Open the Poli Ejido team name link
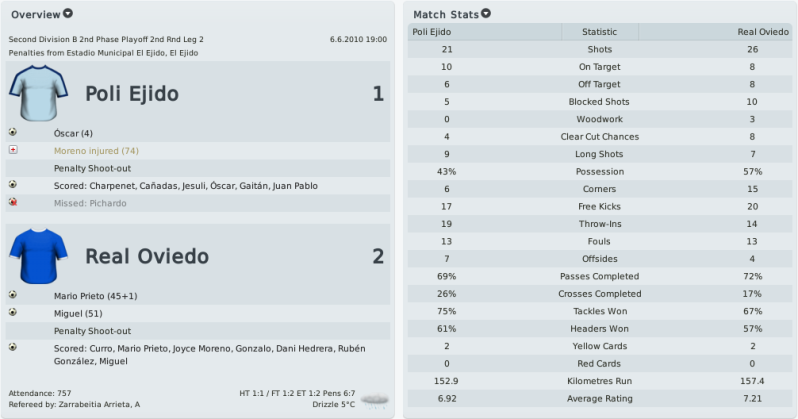This screenshot has height=419, width=798. pyautogui.click(x=132, y=94)
